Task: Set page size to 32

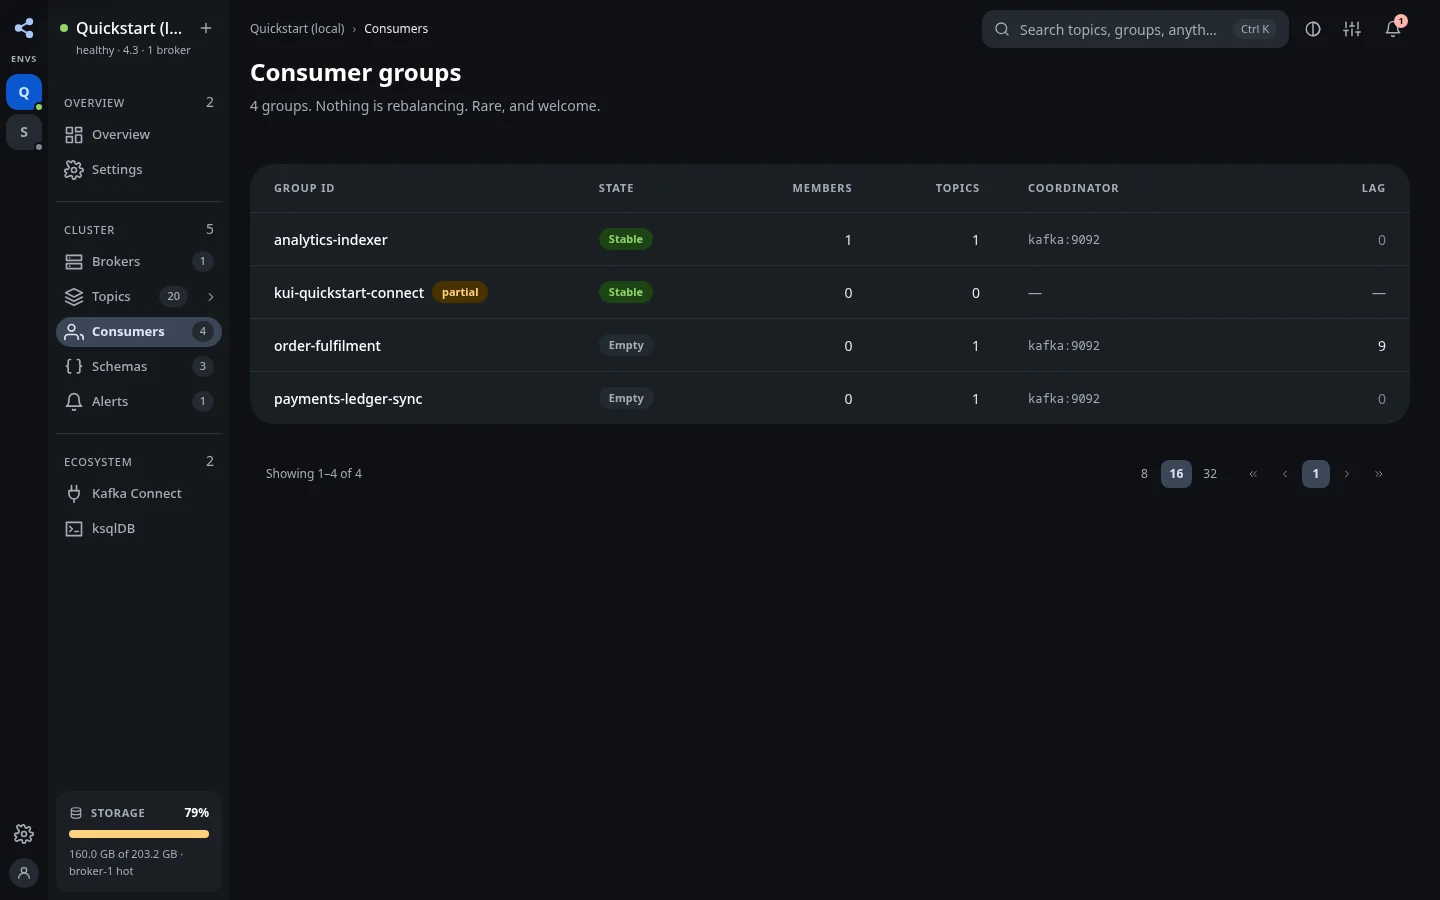Action: (1210, 474)
